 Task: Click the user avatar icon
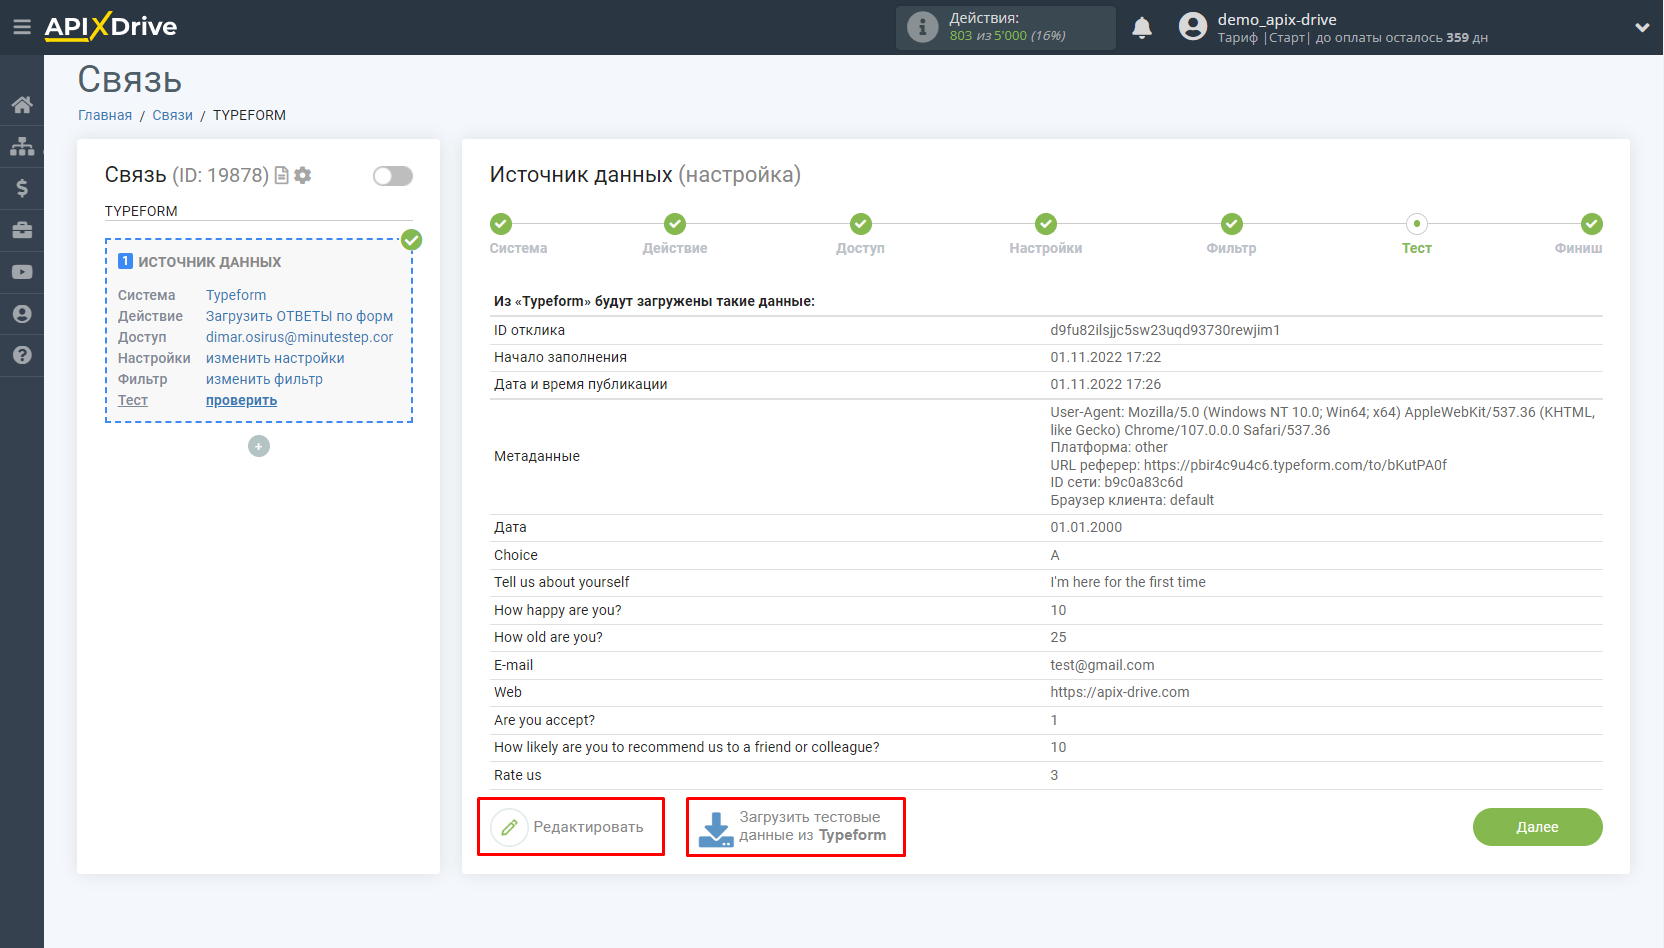tap(1193, 27)
